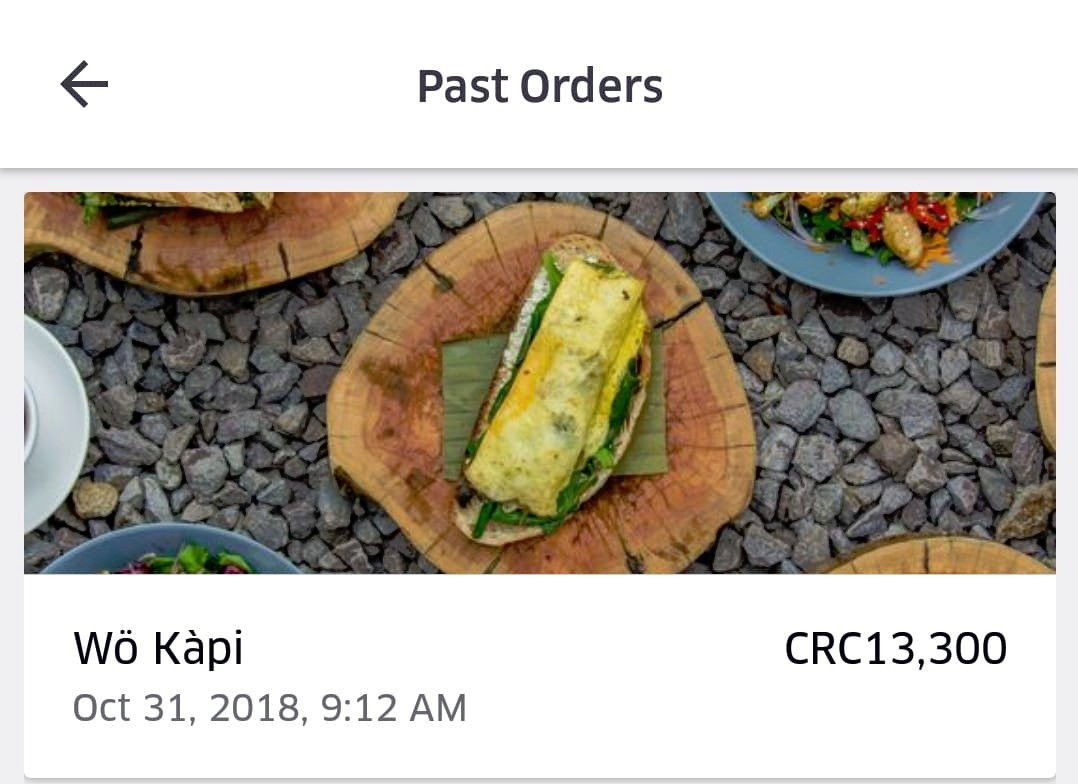Tap the CRC13,300 order total
This screenshot has height=784, width=1078.
(x=895, y=649)
